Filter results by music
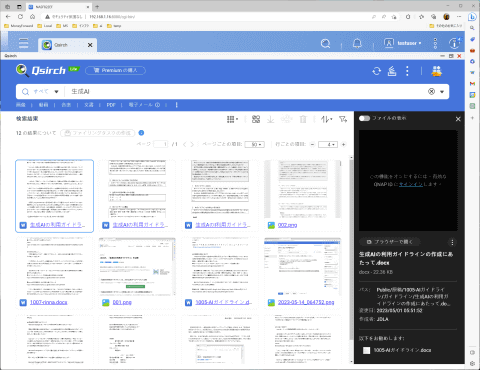The width and height of the screenshot is (480, 370). [66, 105]
